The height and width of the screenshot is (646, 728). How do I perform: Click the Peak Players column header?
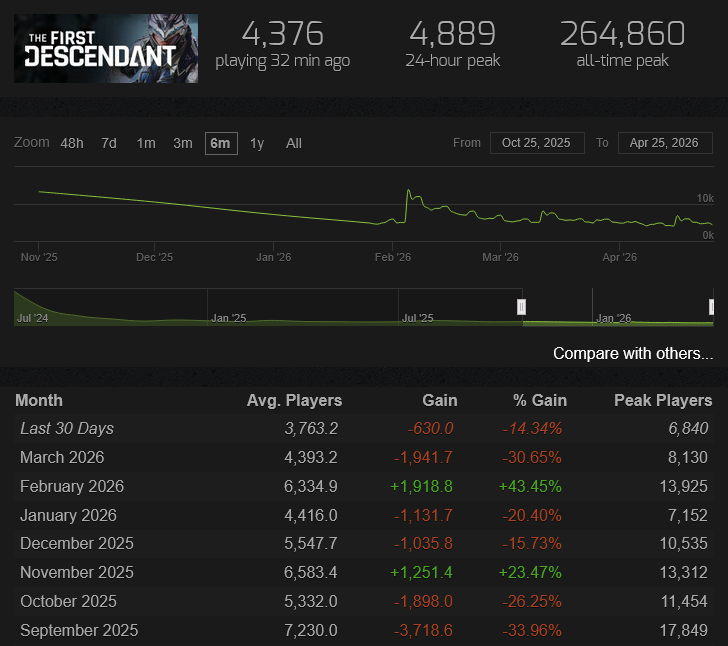click(663, 401)
